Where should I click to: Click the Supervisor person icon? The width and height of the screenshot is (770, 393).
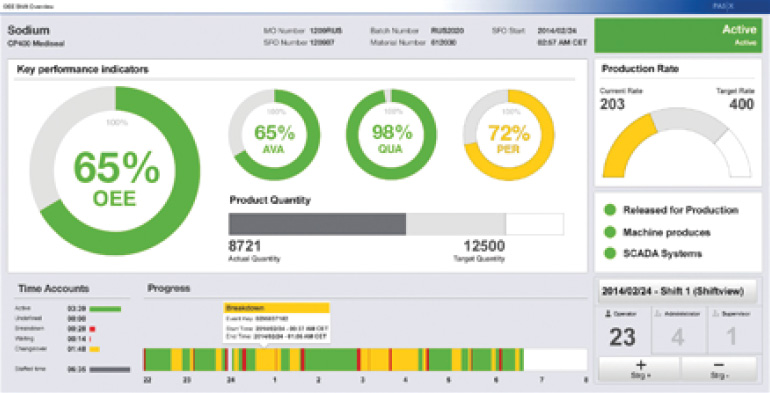(x=715, y=313)
